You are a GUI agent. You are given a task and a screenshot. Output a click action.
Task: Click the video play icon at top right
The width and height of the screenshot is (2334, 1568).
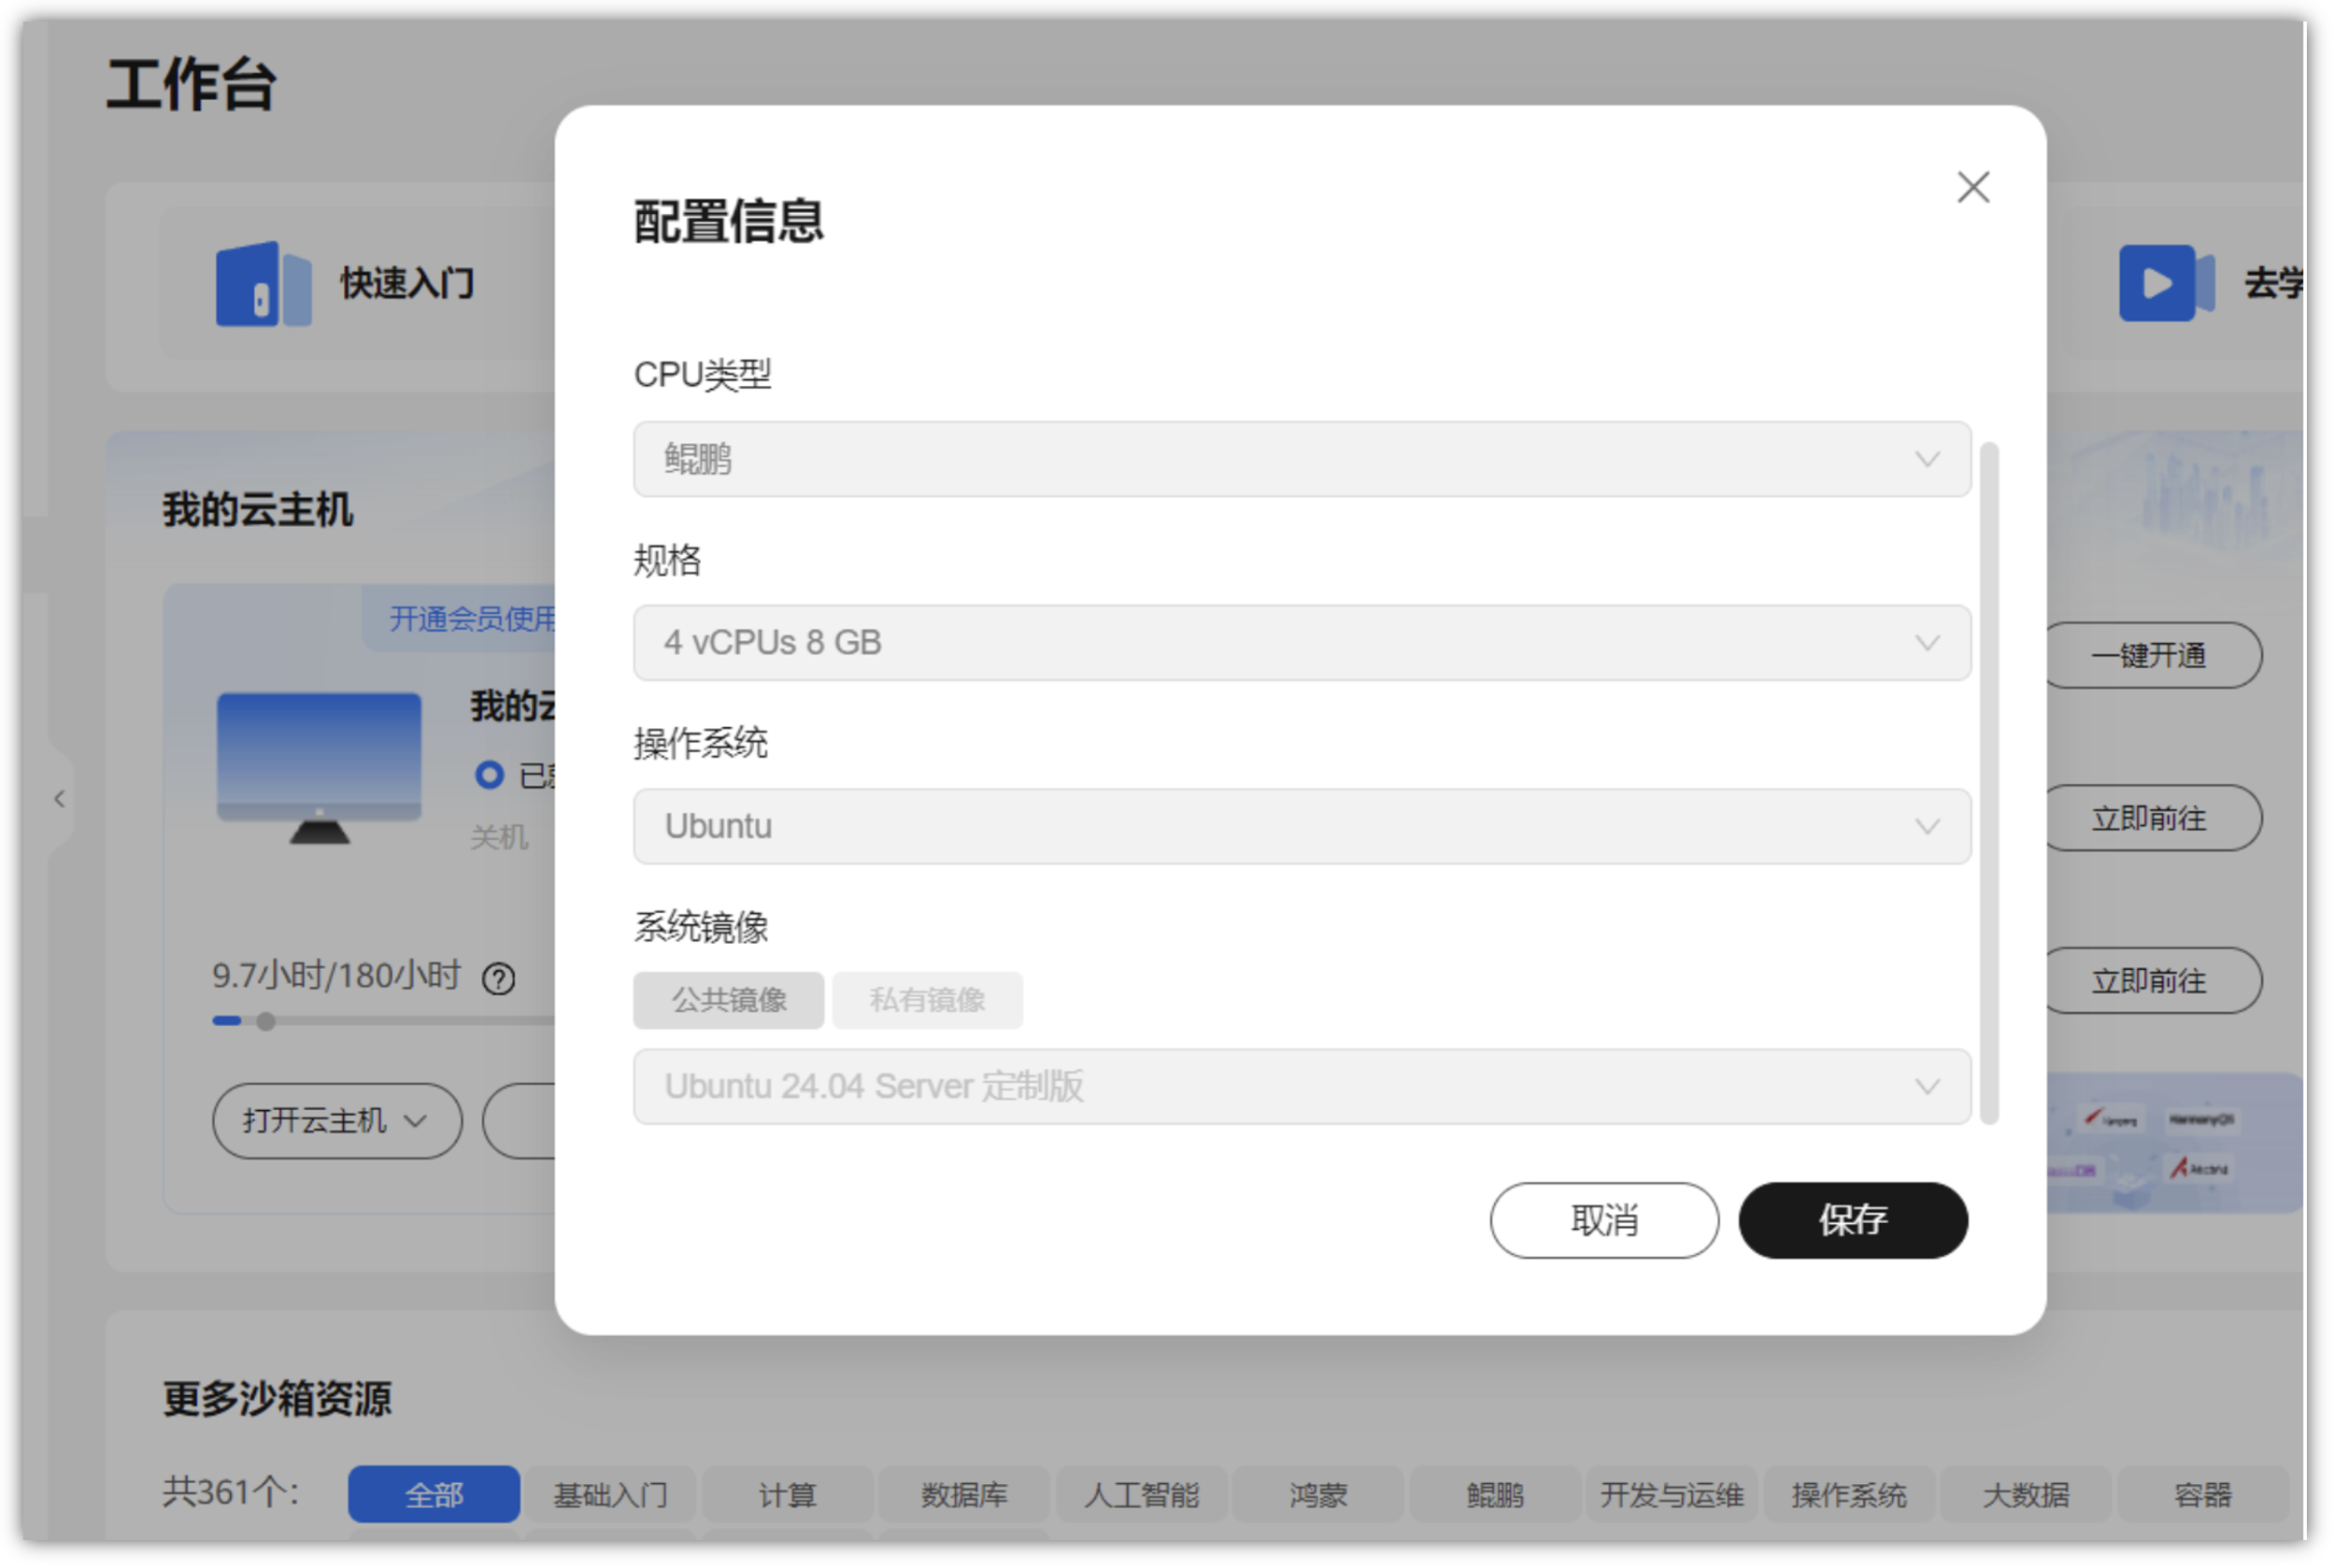pos(2164,283)
